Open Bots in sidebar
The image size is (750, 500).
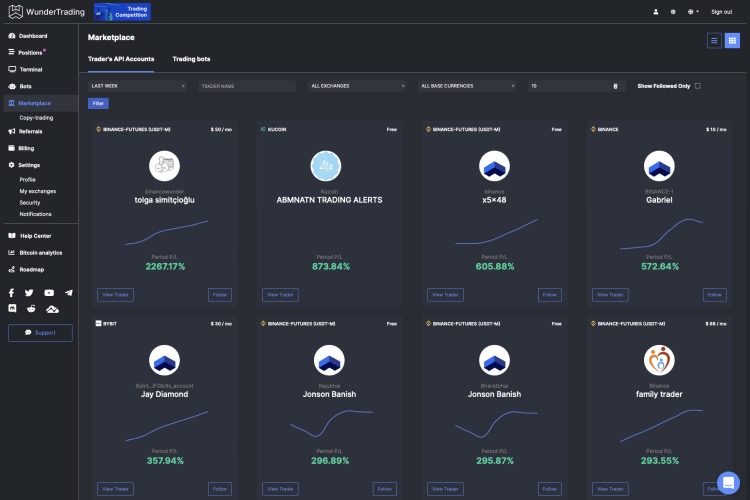pos(20,86)
